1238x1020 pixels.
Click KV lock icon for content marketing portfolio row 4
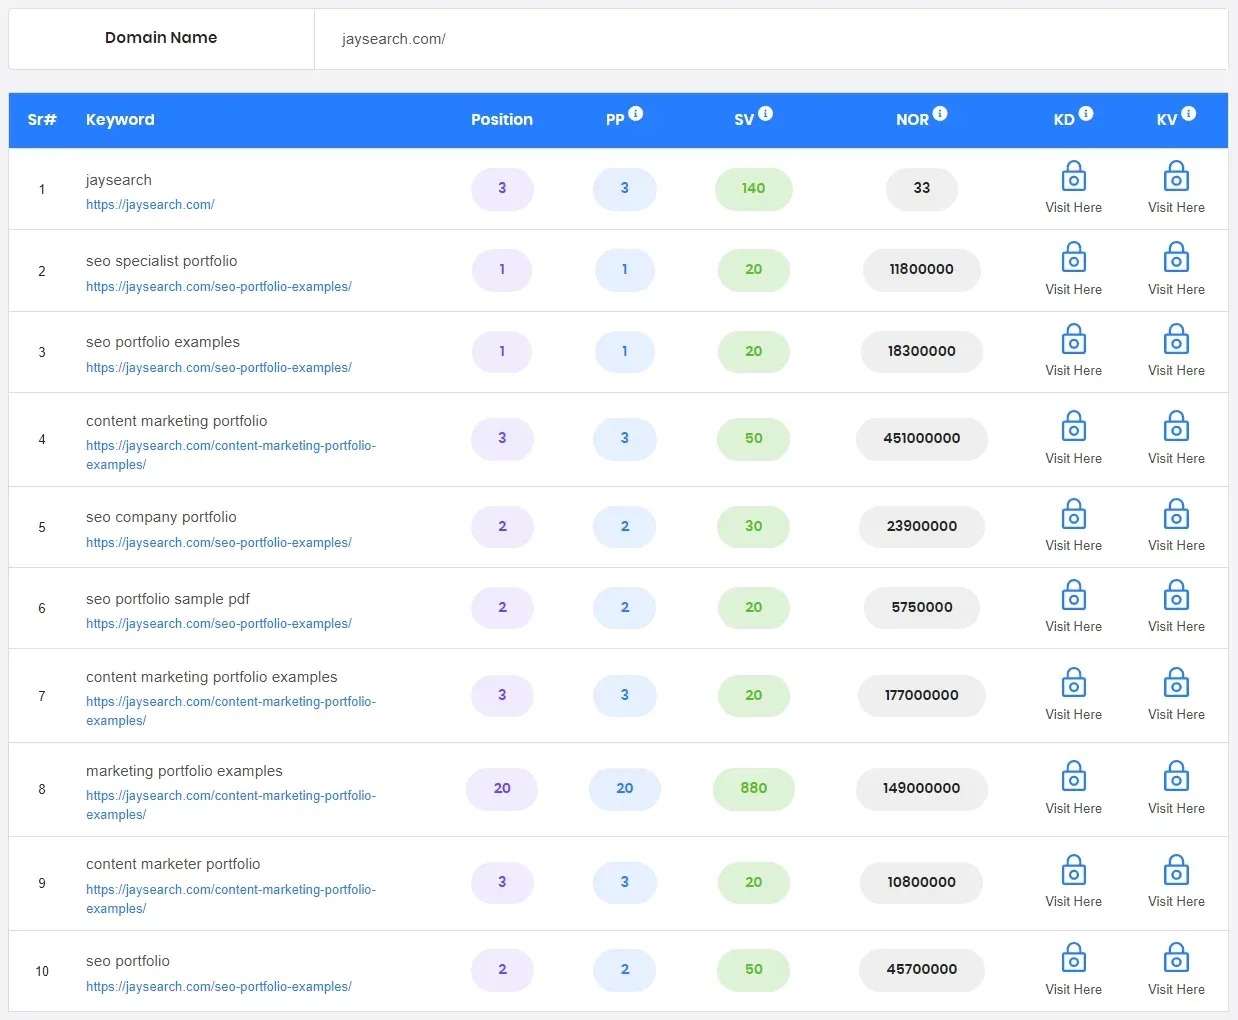pyautogui.click(x=1176, y=426)
